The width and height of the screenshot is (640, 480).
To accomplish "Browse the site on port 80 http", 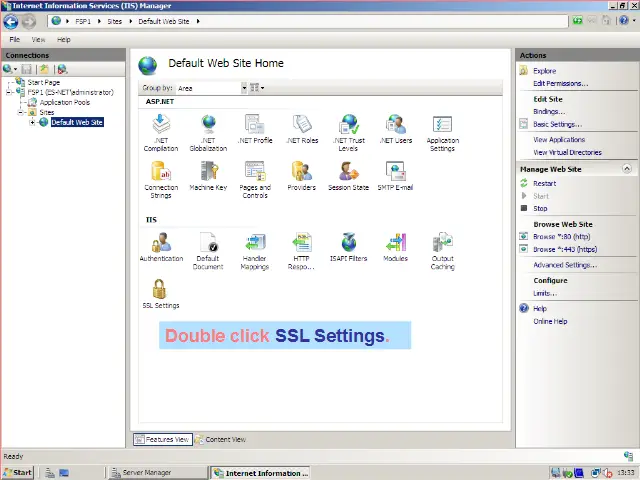I will 562,237.
